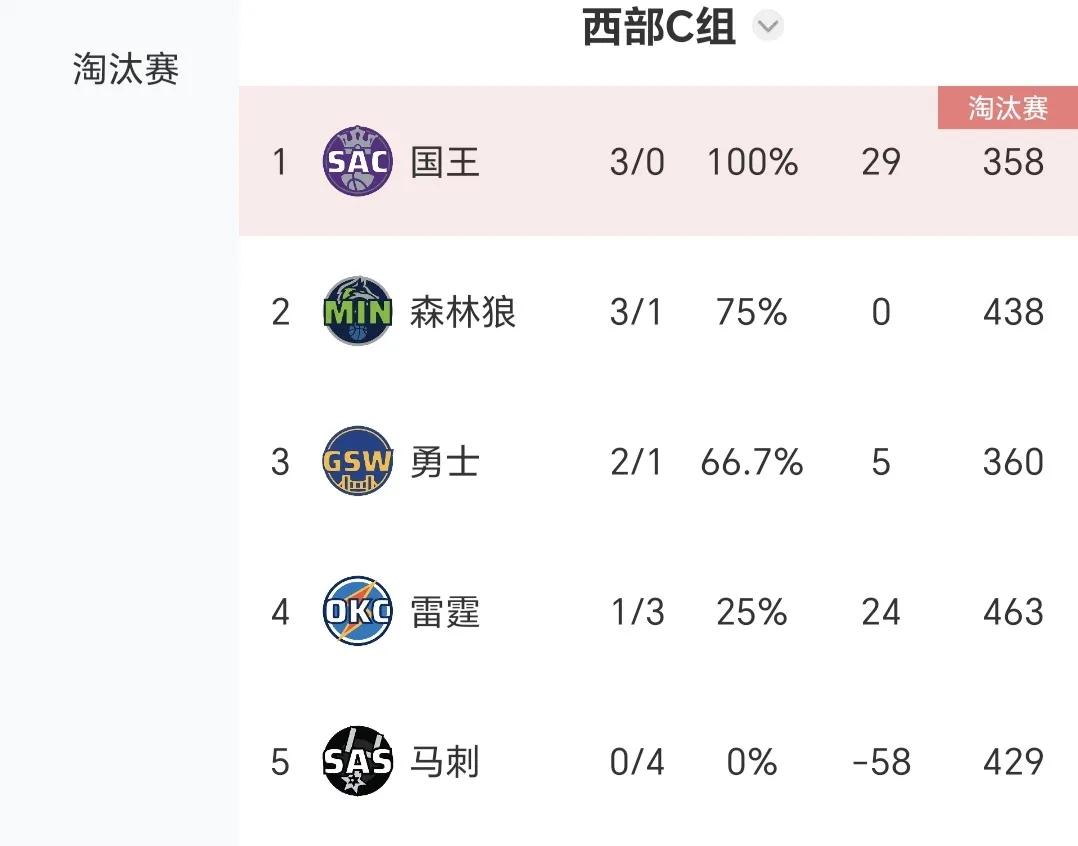1078x846 pixels.
Task: Click the Kings 3/0 record cell
Action: (637, 162)
